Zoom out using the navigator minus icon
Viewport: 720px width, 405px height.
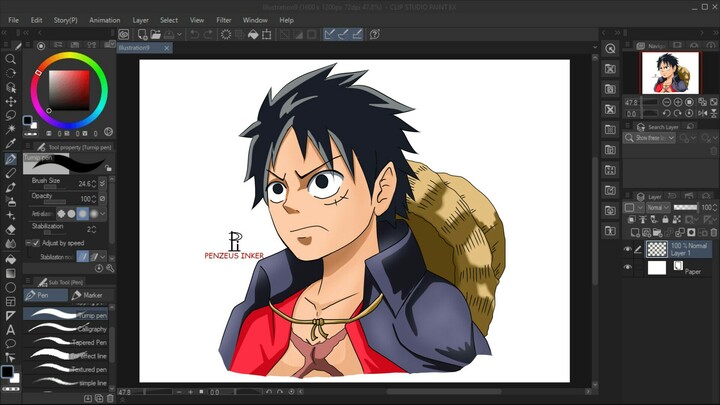tap(666, 102)
